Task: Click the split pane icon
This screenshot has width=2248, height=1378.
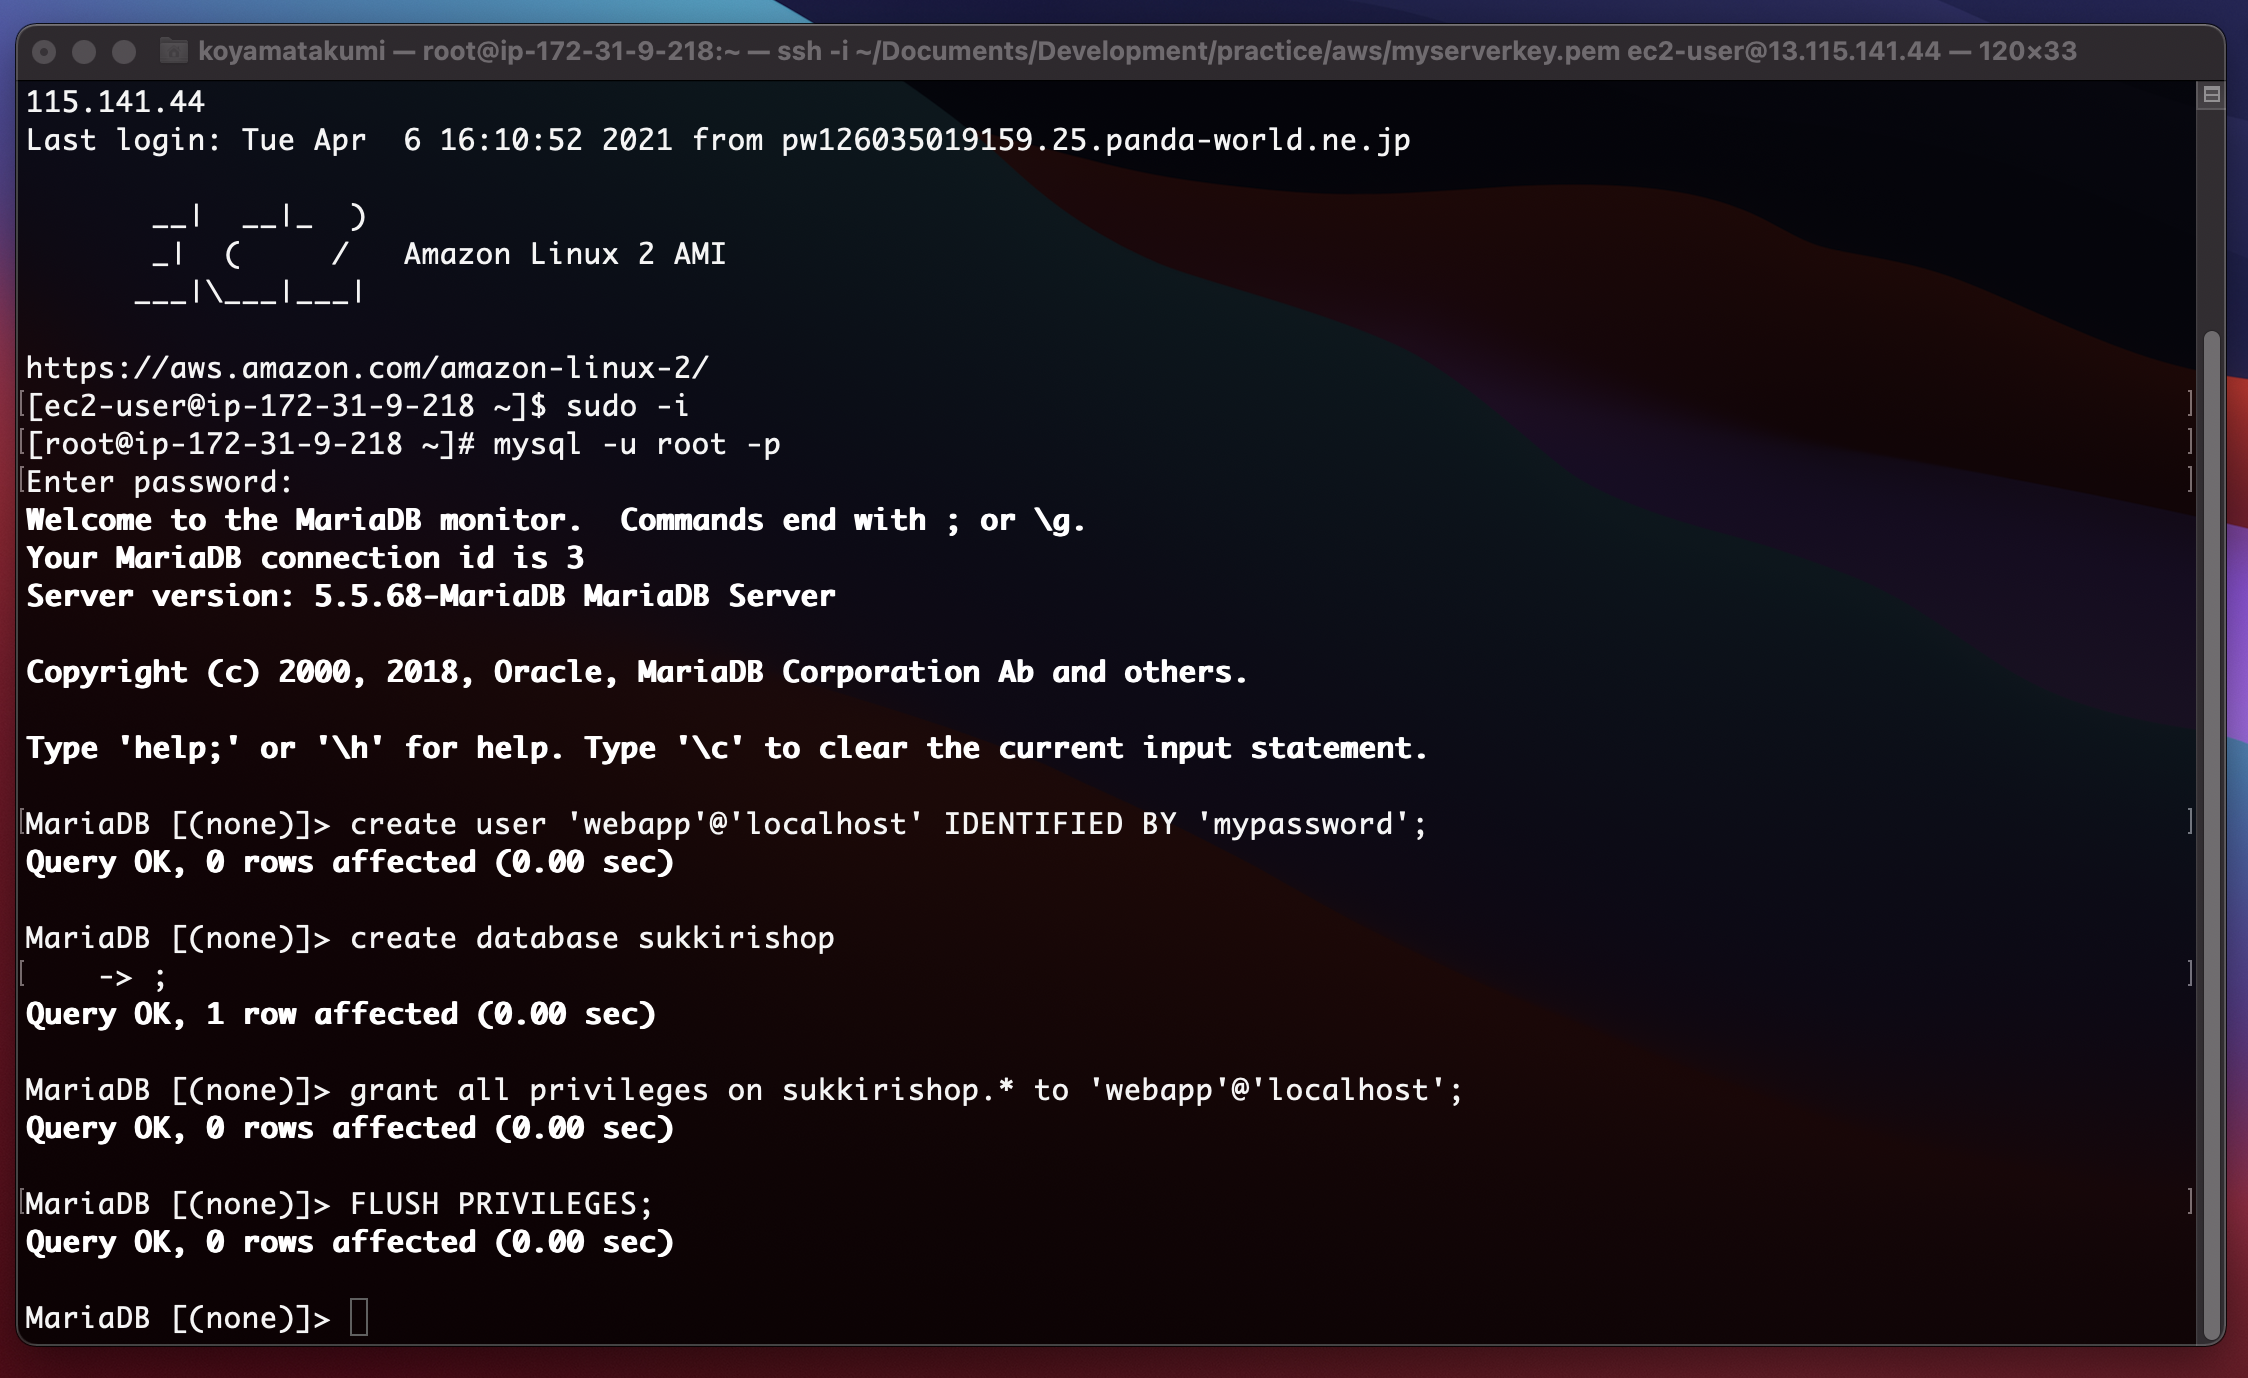Action: point(2211,95)
